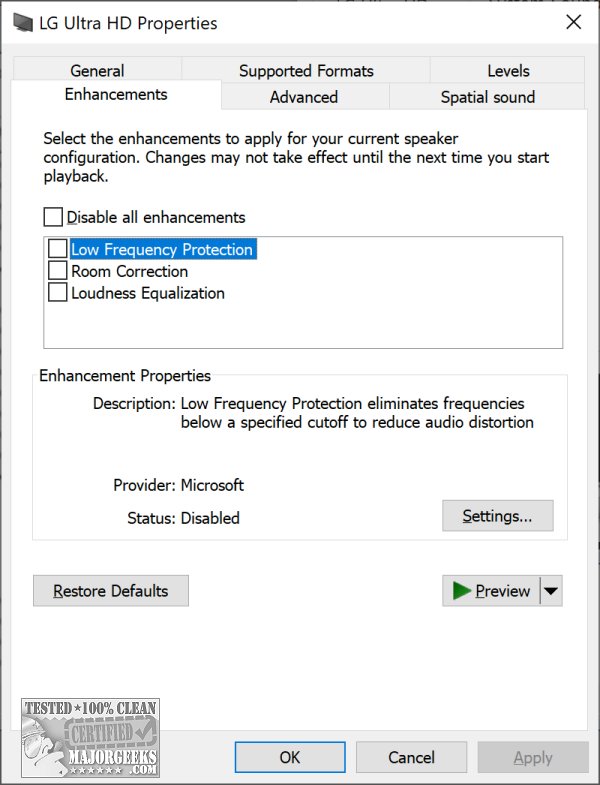Check Disable all enhancements checkbox

53,217
